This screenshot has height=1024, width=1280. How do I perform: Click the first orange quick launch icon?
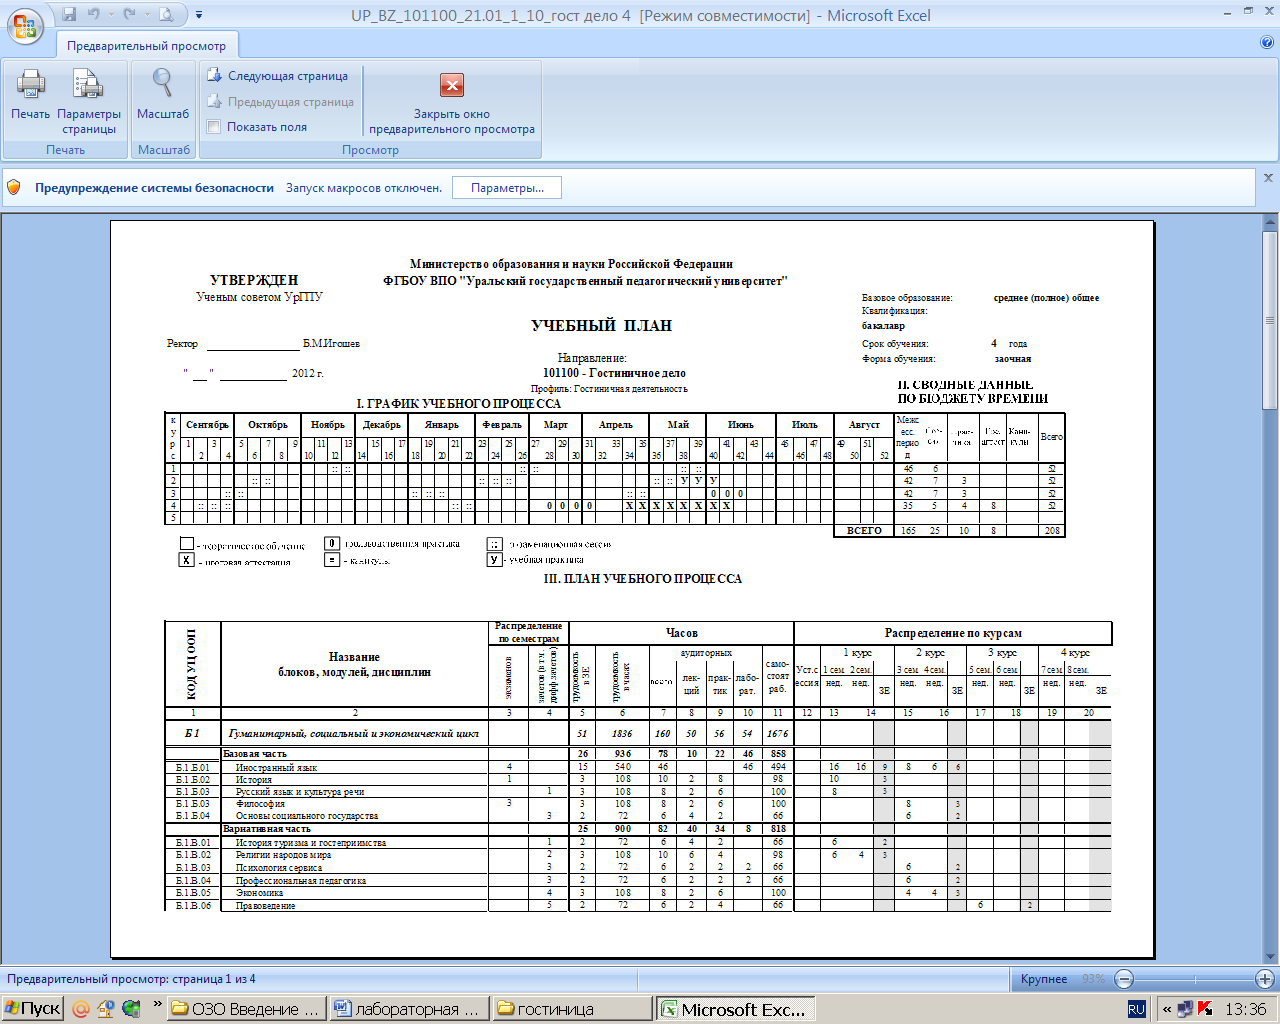pyautogui.click(x=82, y=1009)
